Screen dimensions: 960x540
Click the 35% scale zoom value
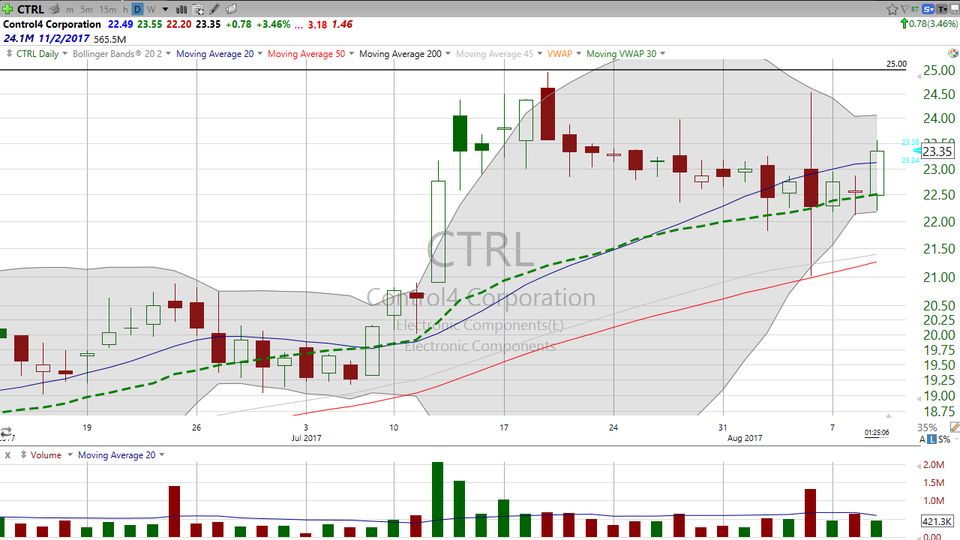[x=927, y=427]
